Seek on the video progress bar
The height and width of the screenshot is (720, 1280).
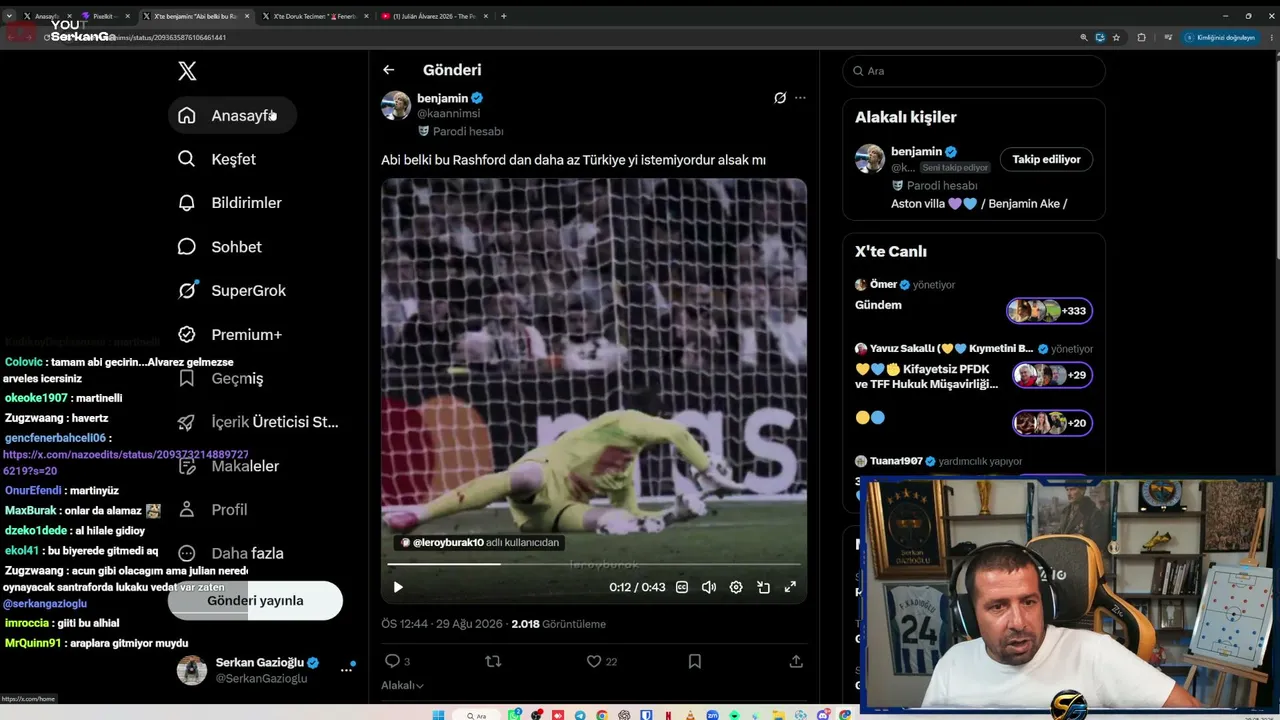pyautogui.click(x=594, y=564)
